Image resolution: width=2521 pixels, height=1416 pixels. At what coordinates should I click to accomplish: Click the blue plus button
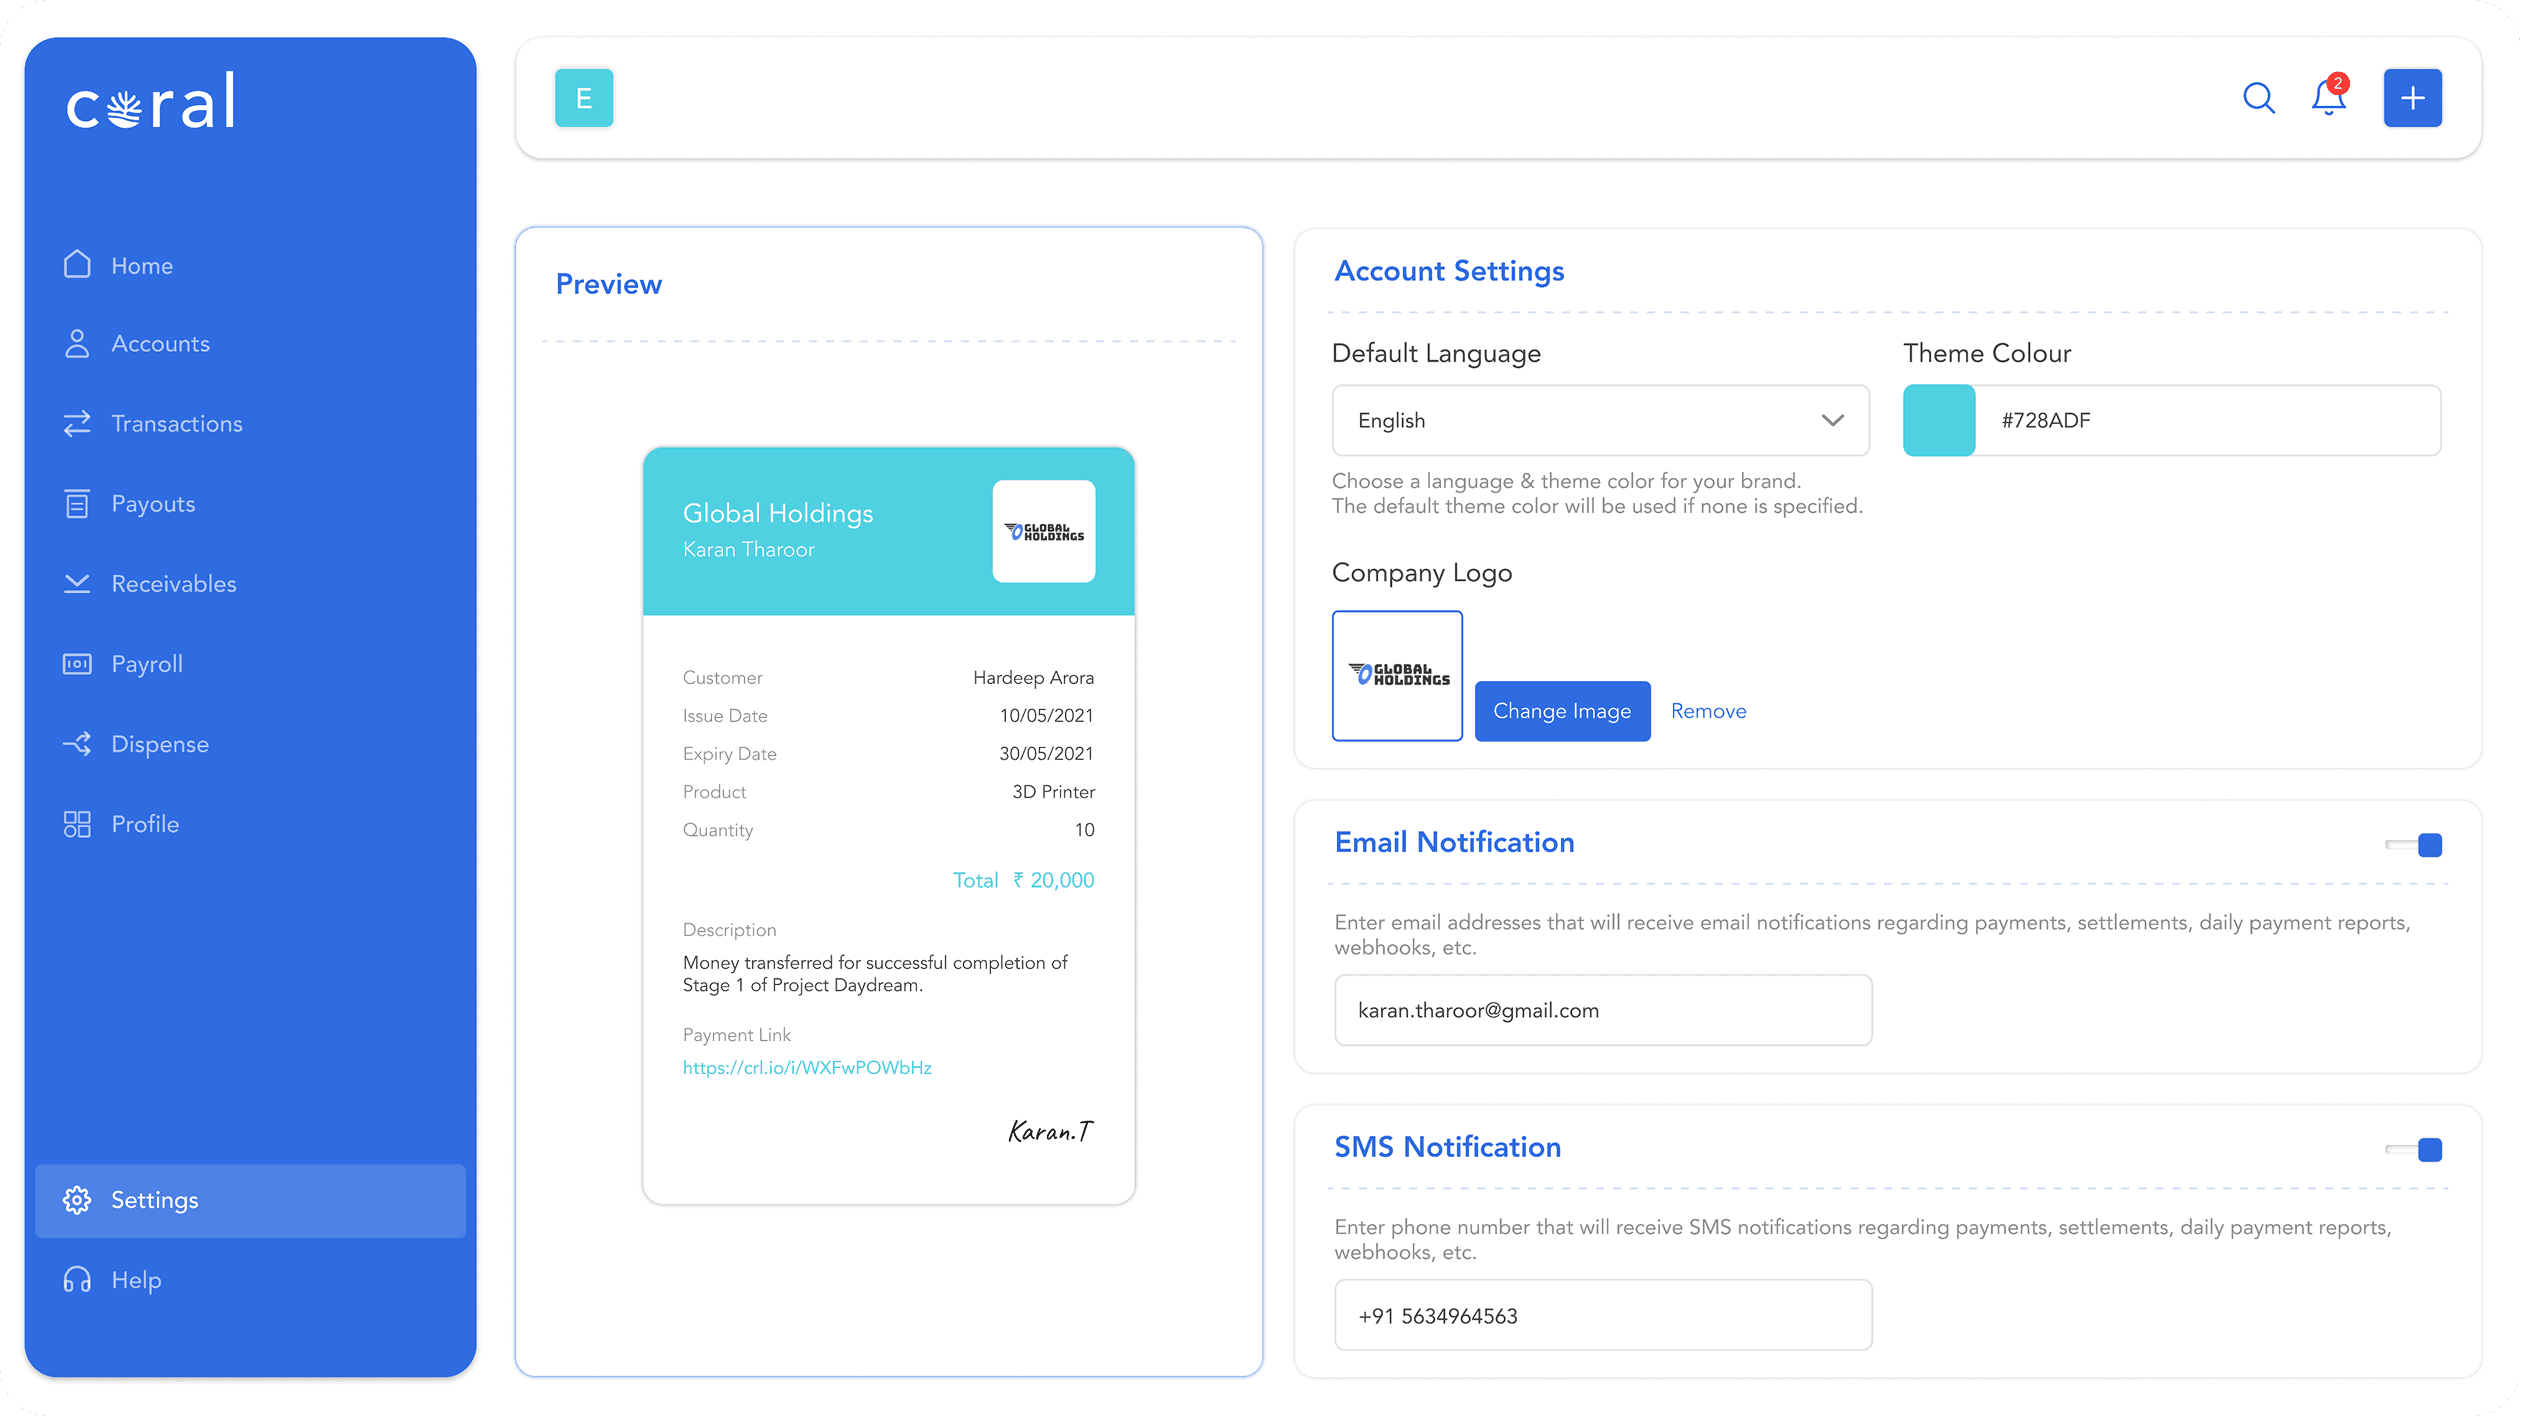tap(2412, 98)
